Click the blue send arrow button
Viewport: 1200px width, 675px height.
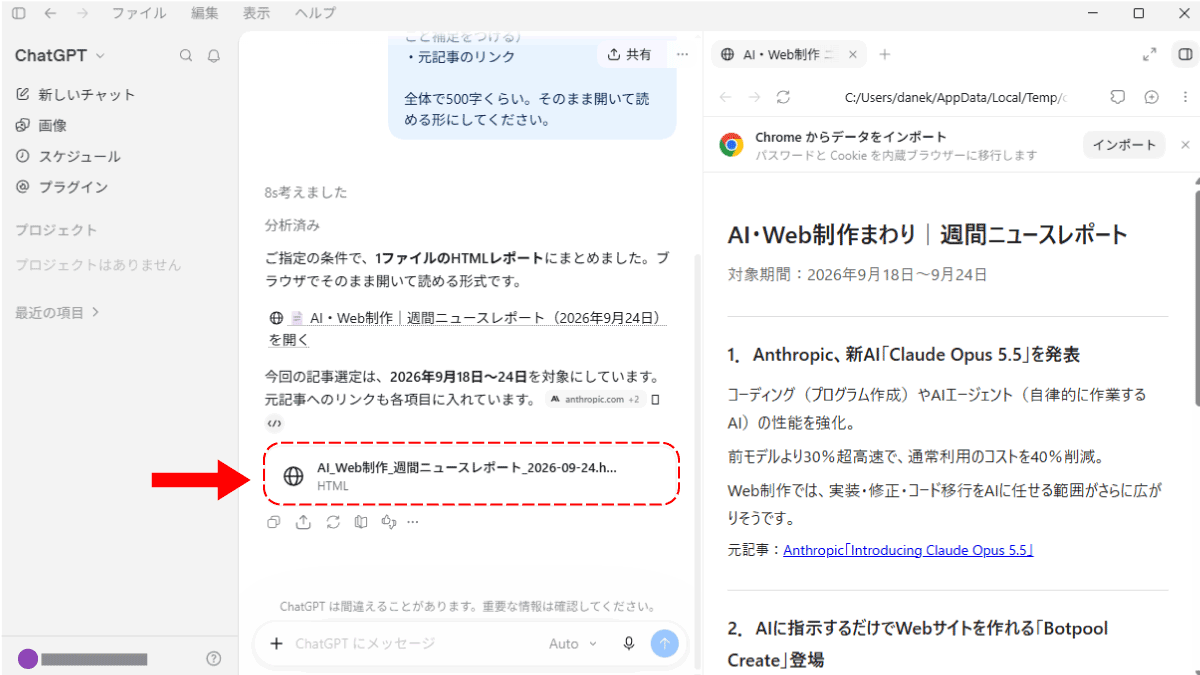(x=664, y=644)
